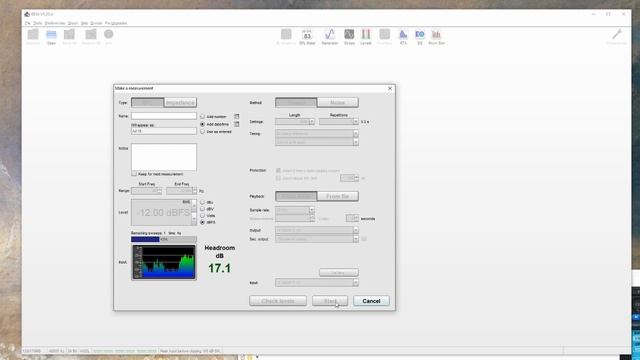Click the Open toolbar icon
This screenshot has width=640, height=360.
[51, 36]
